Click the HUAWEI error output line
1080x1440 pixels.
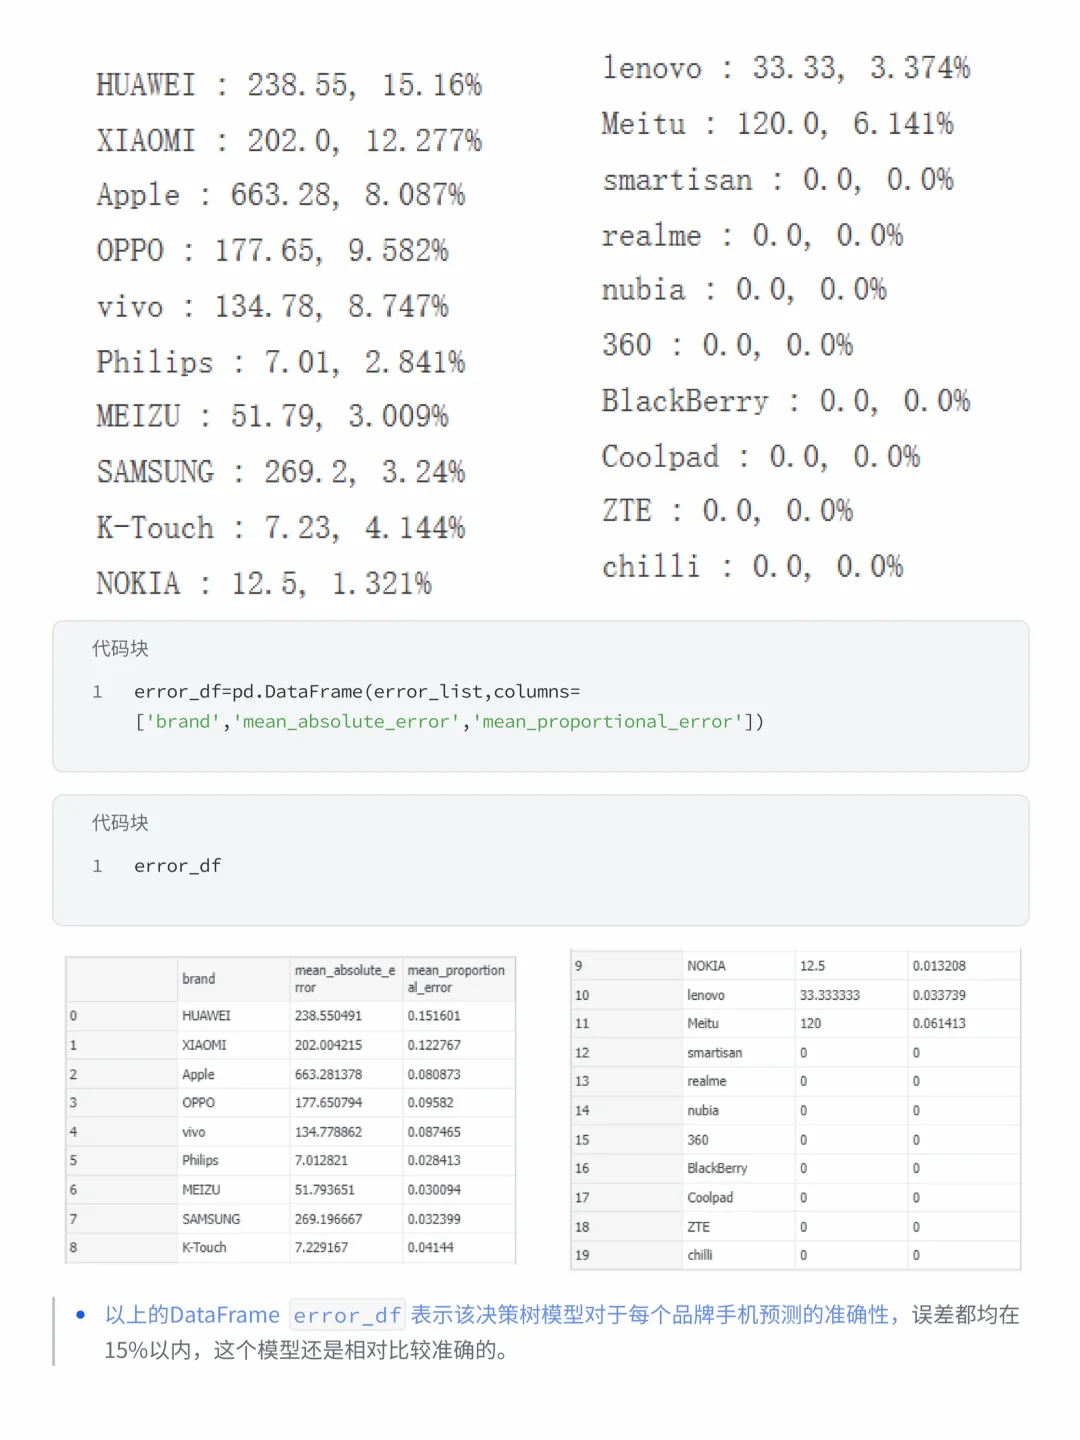click(289, 85)
